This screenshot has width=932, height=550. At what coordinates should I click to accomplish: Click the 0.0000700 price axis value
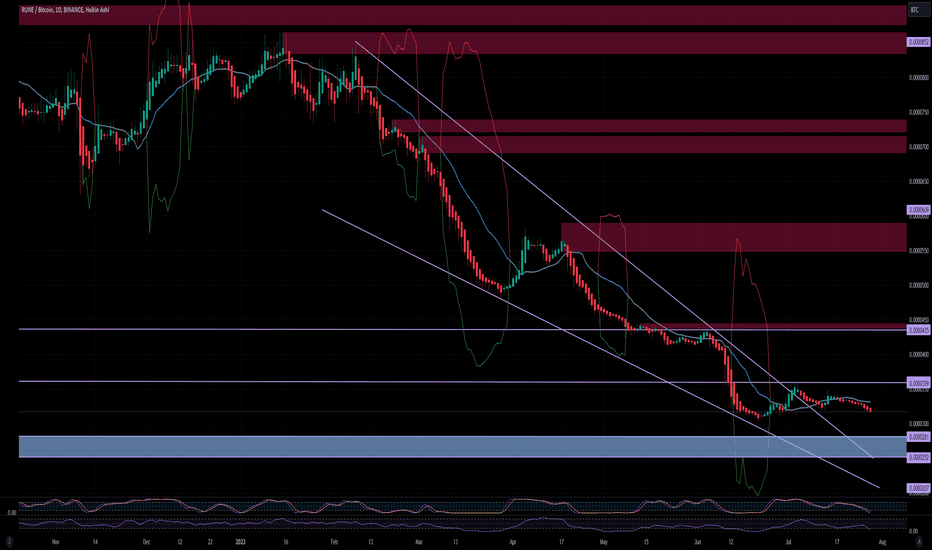[x=919, y=146]
